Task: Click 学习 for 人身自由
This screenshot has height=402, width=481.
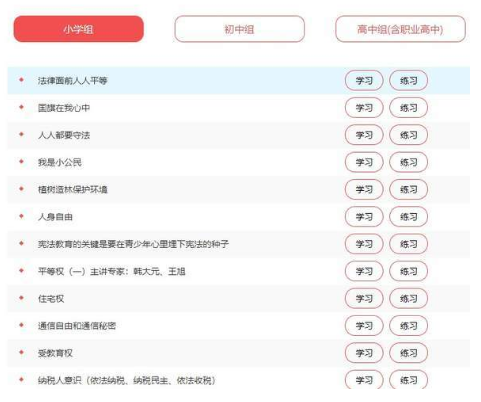Action: [x=364, y=217]
